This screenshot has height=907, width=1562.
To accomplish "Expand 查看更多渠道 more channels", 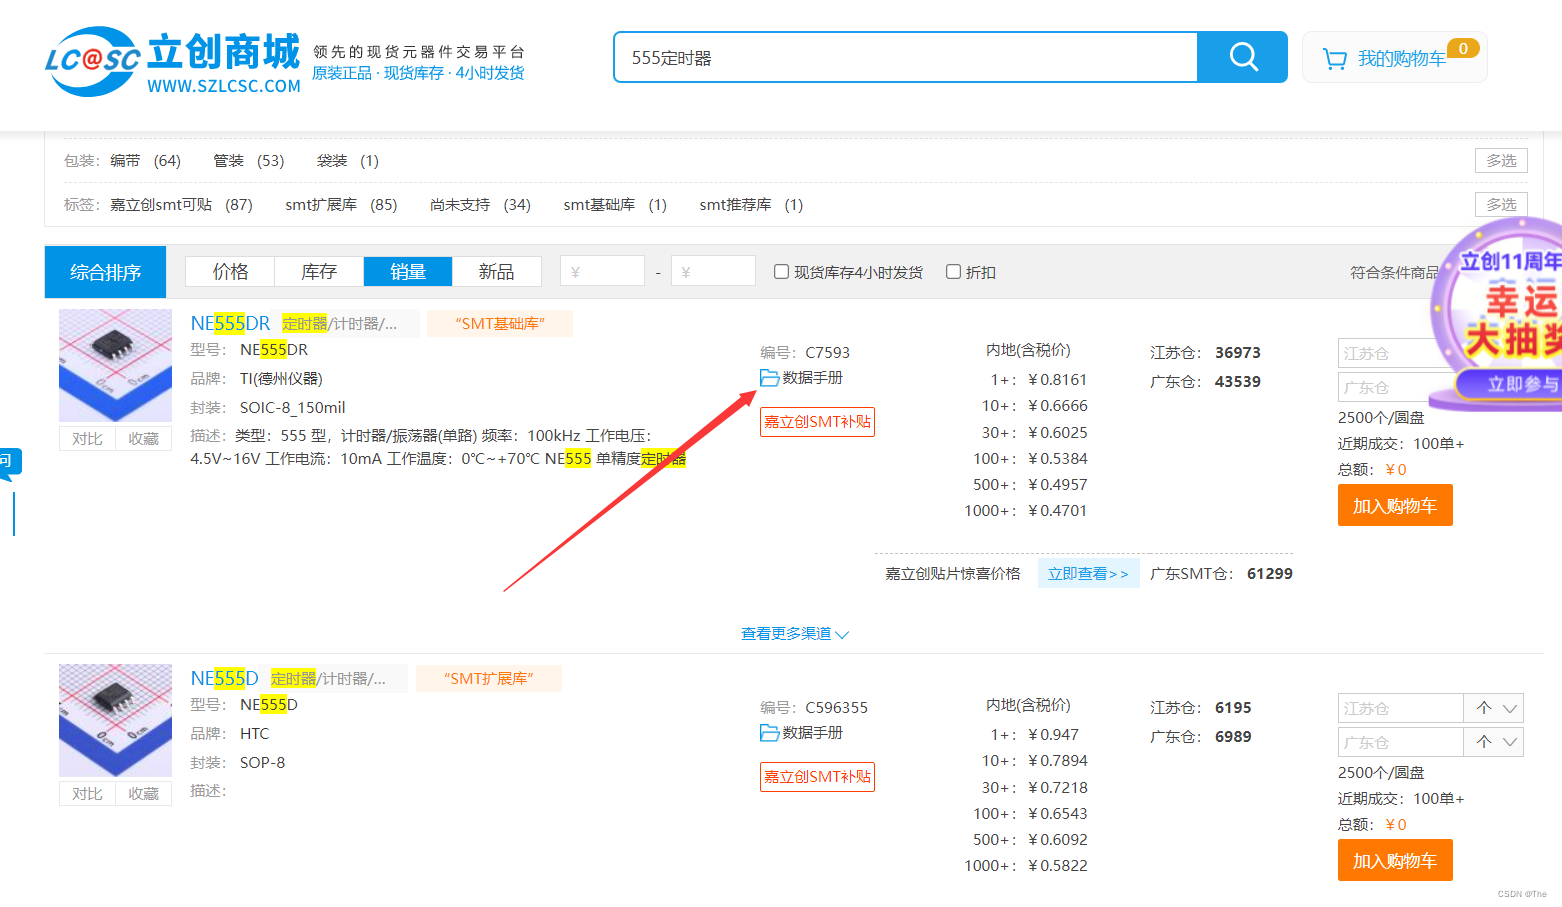I will pyautogui.click(x=795, y=634).
